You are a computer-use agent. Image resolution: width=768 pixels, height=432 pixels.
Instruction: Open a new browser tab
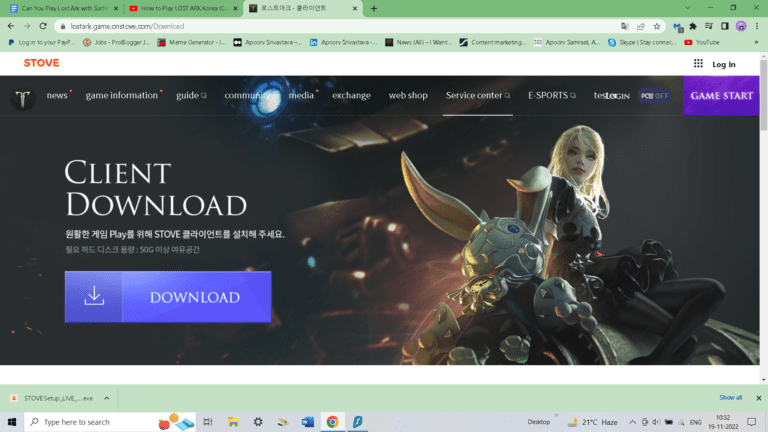point(374,8)
